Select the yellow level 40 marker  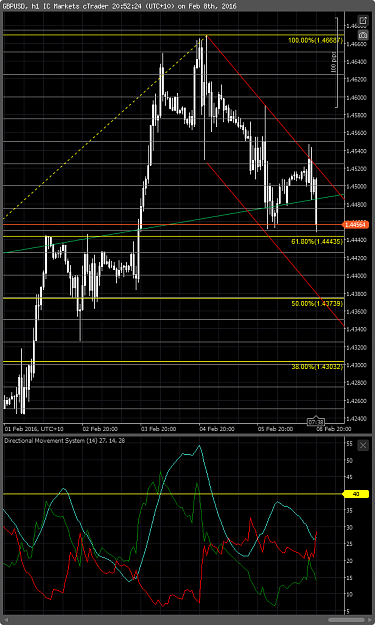356,494
